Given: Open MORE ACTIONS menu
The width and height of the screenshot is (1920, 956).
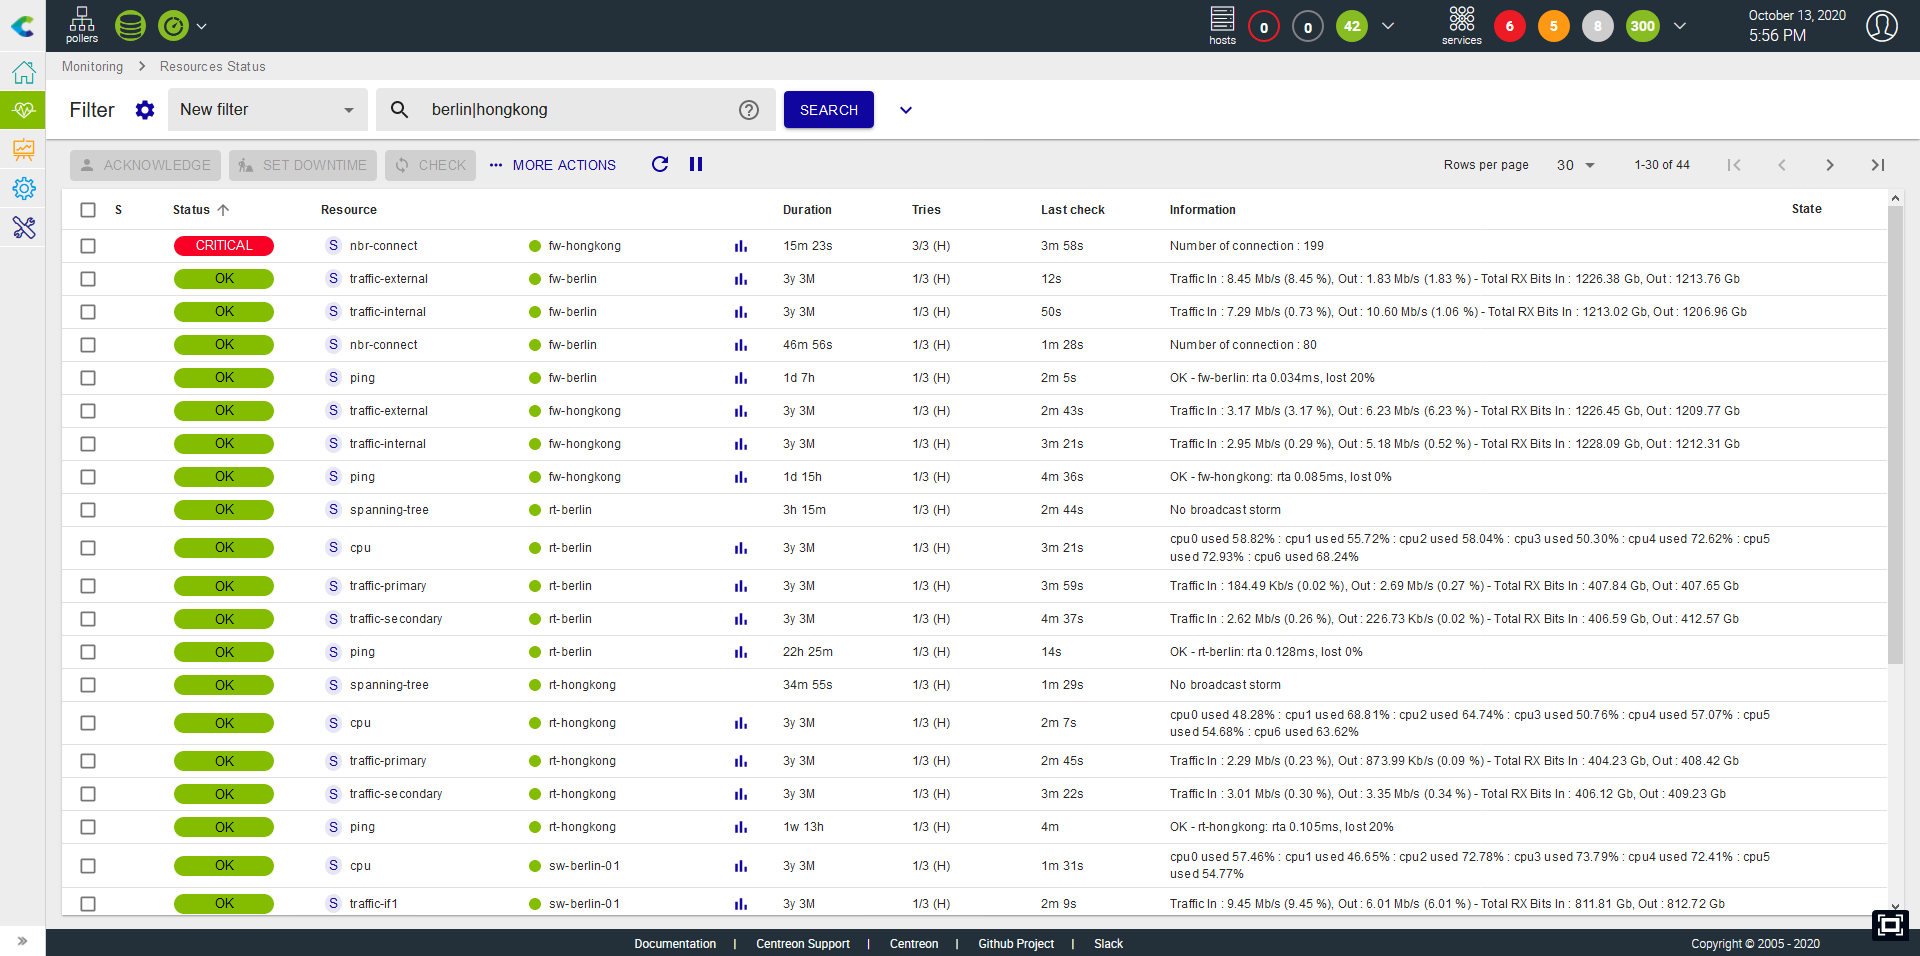Looking at the screenshot, I should pyautogui.click(x=553, y=165).
